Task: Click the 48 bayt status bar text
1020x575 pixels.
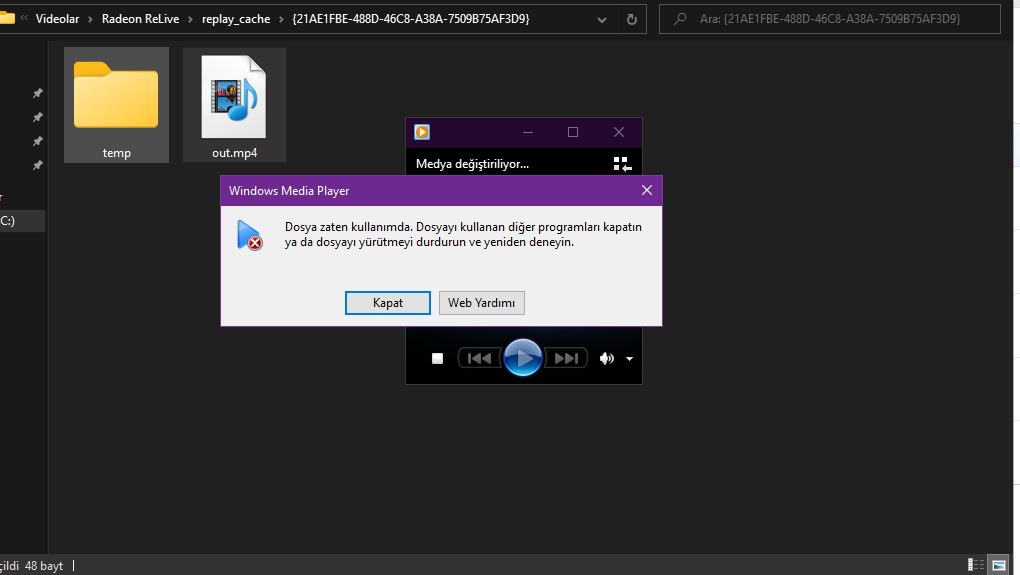Action: 44,566
